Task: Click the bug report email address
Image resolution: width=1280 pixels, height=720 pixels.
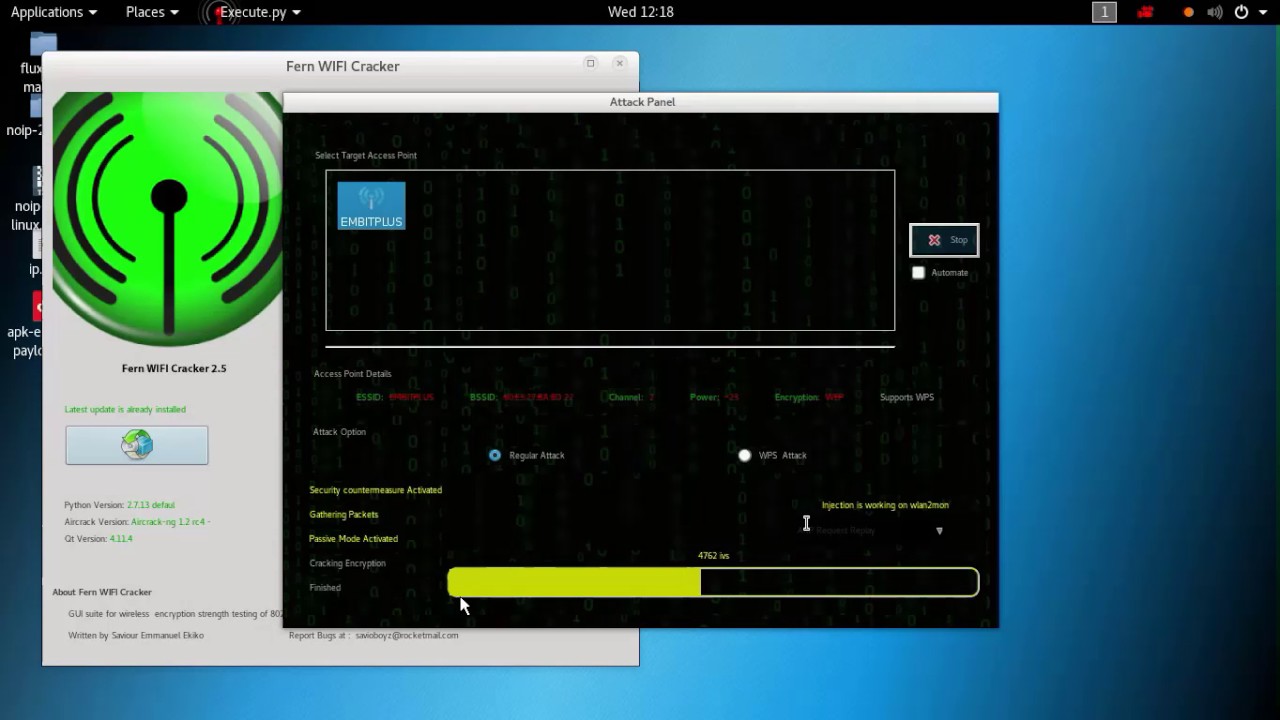Action: pyautogui.click(x=406, y=635)
